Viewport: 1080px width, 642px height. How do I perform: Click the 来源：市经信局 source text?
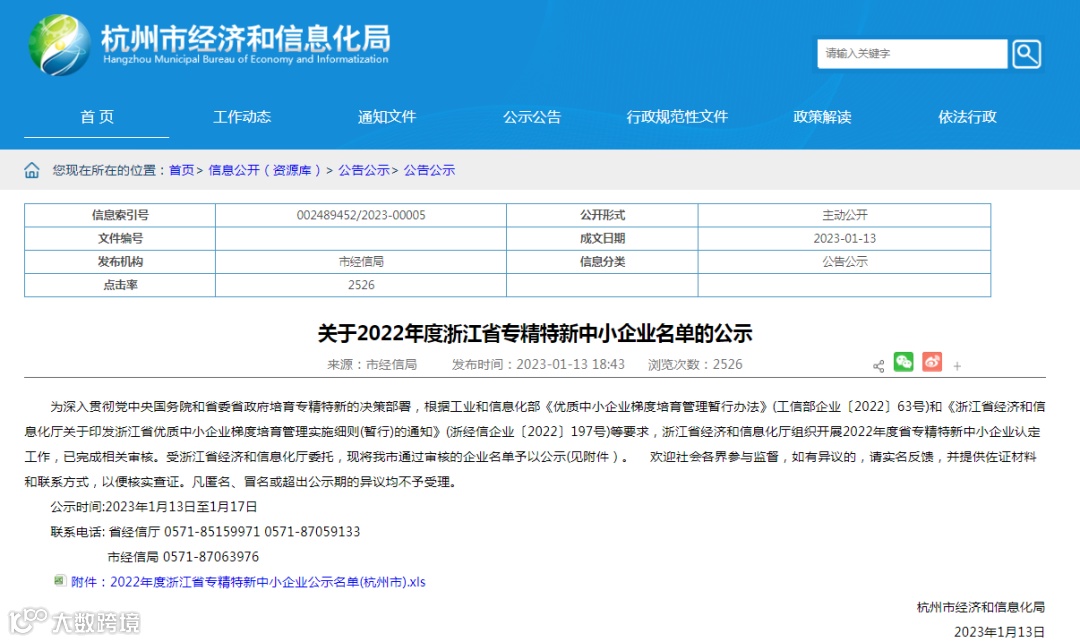point(372,364)
